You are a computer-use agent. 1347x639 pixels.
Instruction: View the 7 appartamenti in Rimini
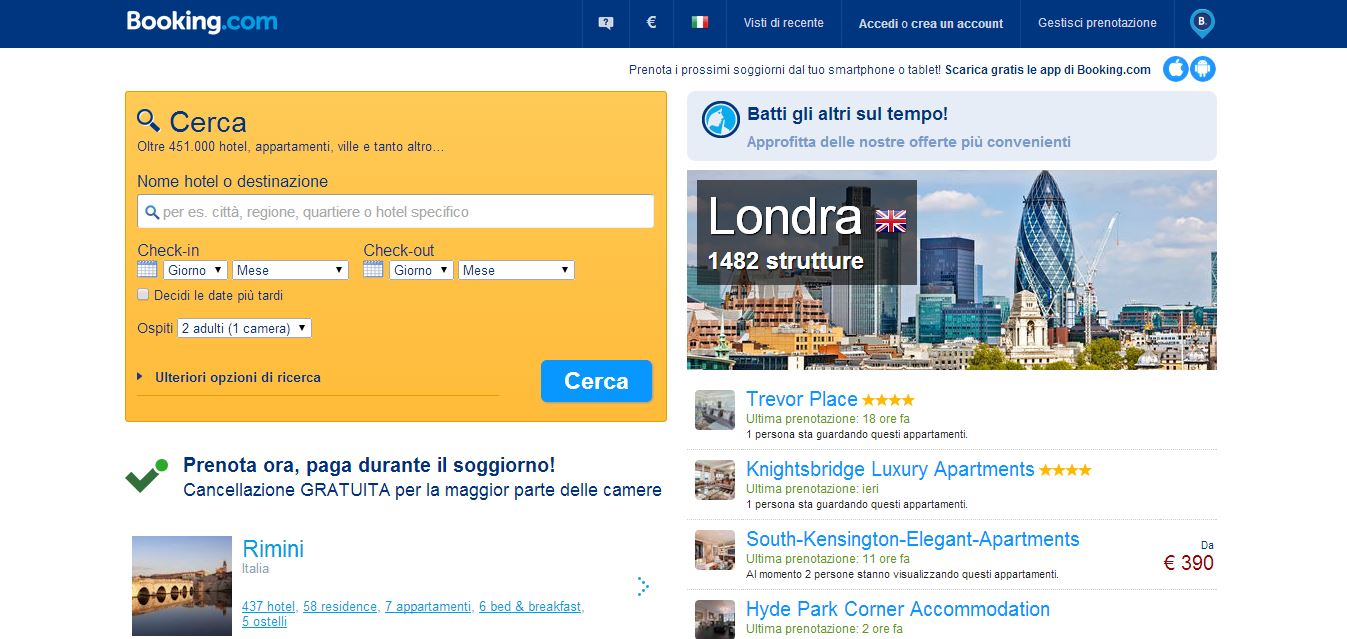tap(428, 607)
